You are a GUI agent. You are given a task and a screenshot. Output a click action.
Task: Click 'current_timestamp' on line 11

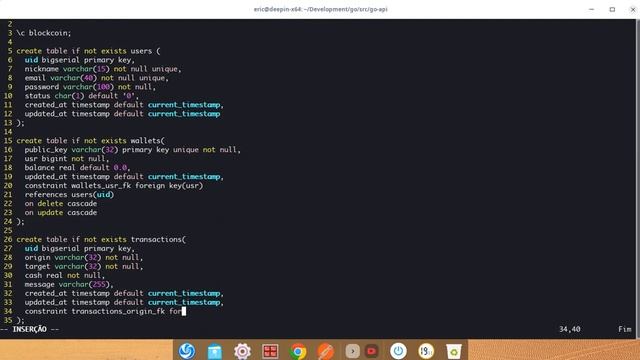[x=184, y=105]
